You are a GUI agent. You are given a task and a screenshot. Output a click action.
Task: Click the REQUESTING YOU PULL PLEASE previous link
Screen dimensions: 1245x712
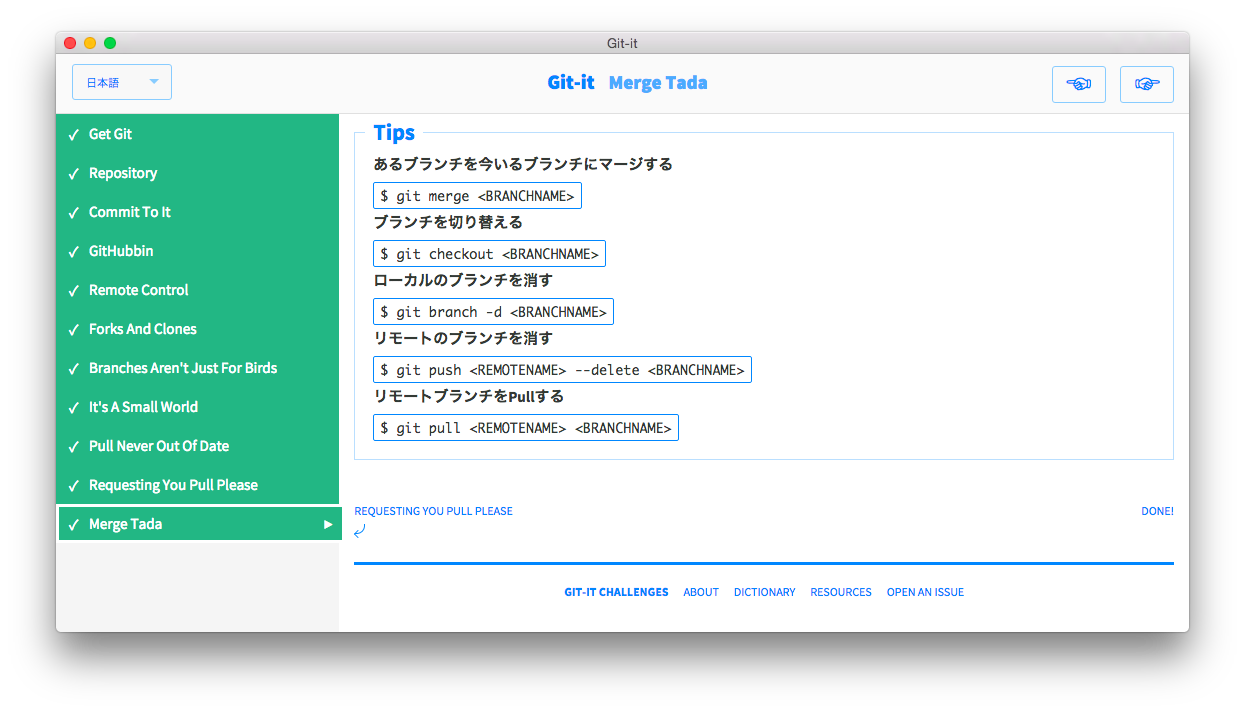pyautogui.click(x=433, y=511)
